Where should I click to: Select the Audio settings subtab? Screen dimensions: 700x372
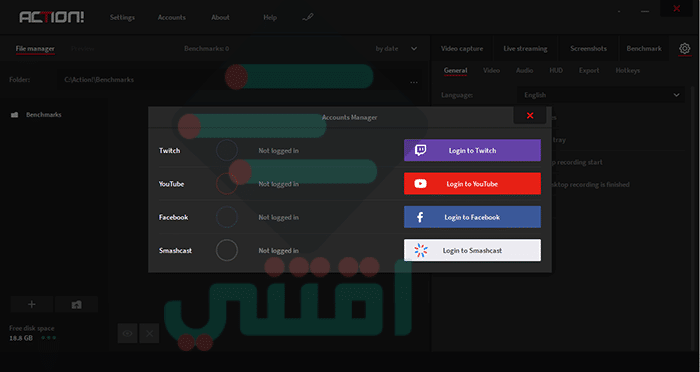click(525, 71)
